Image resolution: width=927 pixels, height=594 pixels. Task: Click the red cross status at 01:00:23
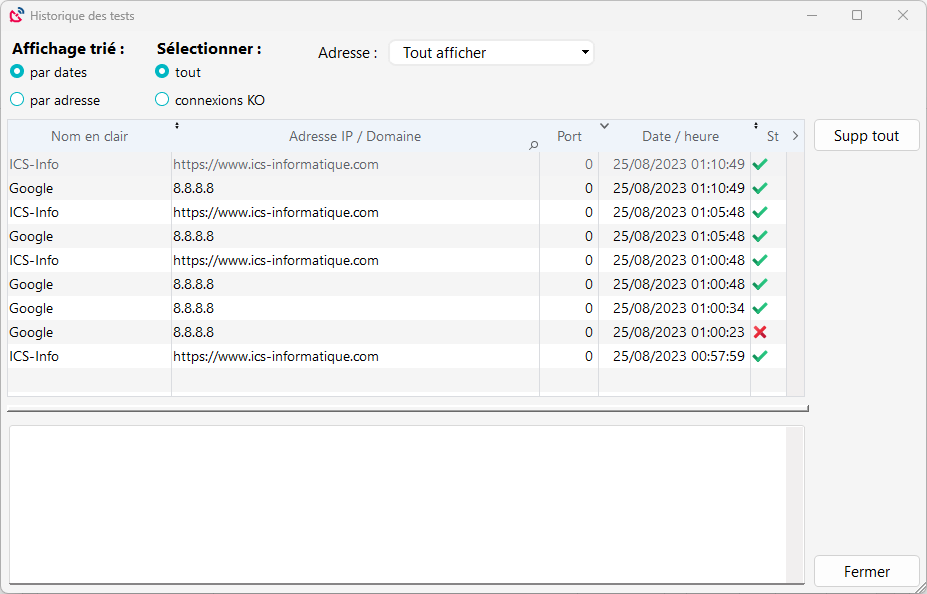coord(760,332)
